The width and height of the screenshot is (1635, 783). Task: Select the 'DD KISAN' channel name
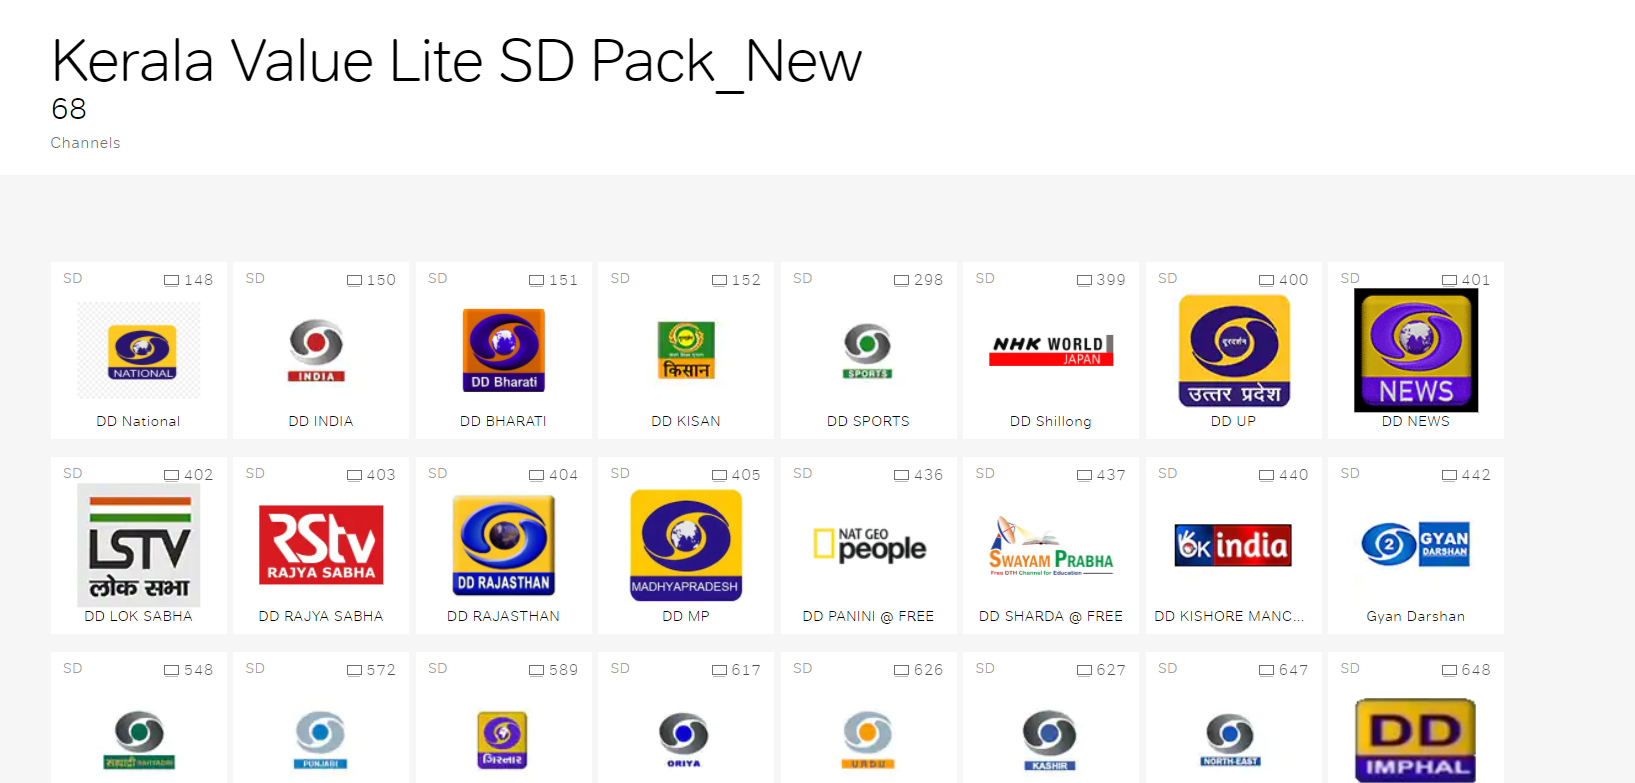[x=686, y=421]
